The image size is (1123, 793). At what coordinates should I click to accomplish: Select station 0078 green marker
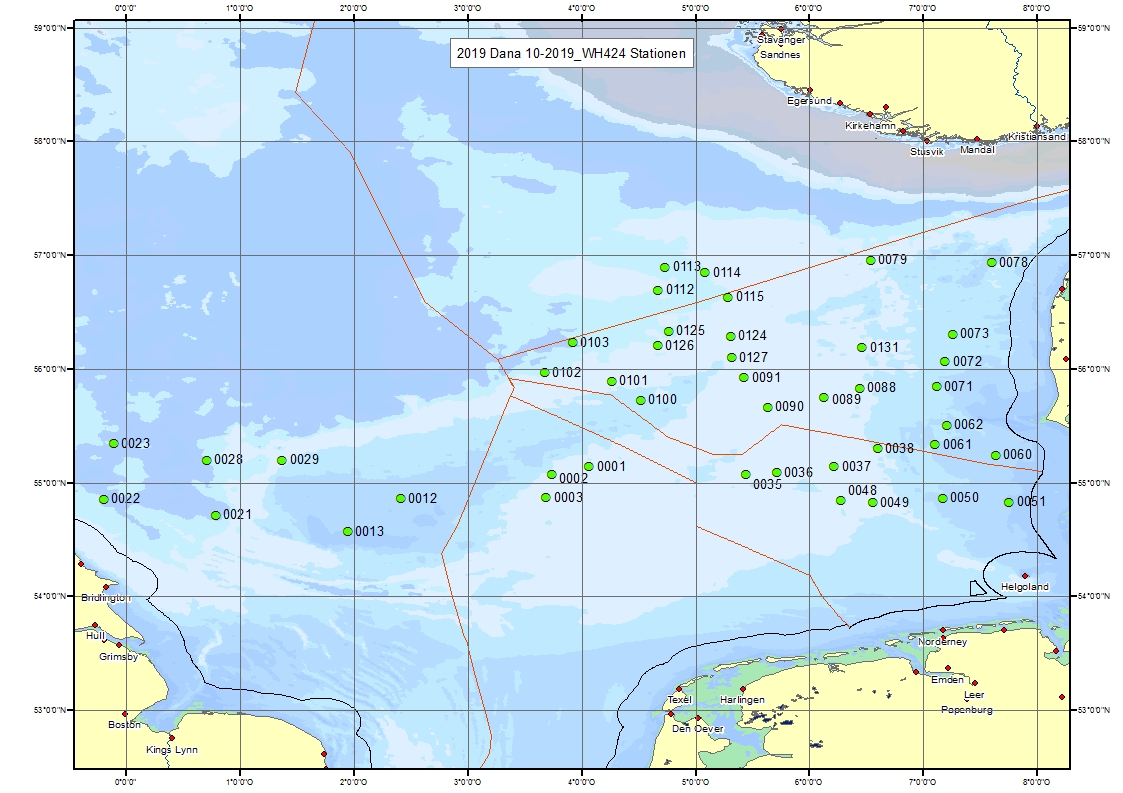click(992, 263)
